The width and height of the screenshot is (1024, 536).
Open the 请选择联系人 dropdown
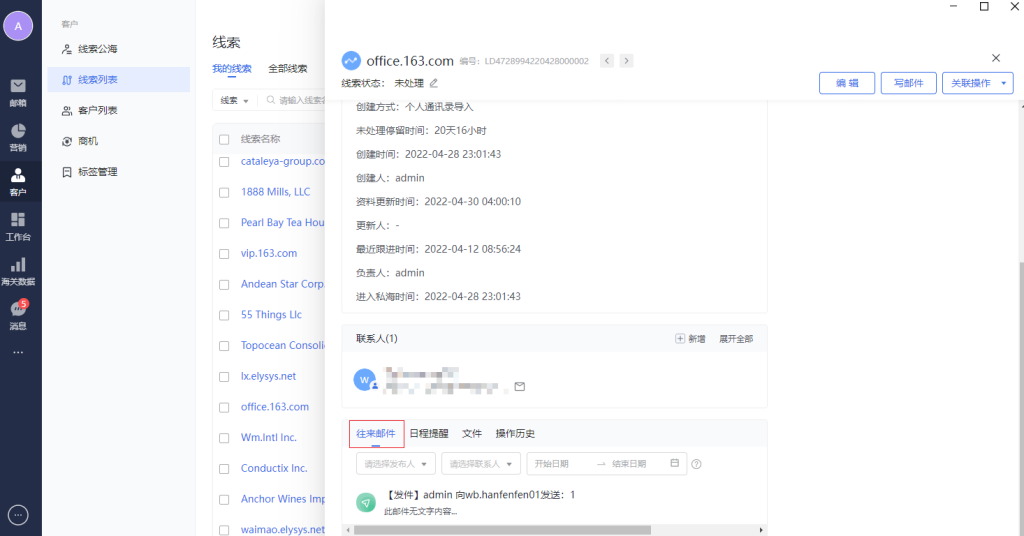tap(481, 464)
